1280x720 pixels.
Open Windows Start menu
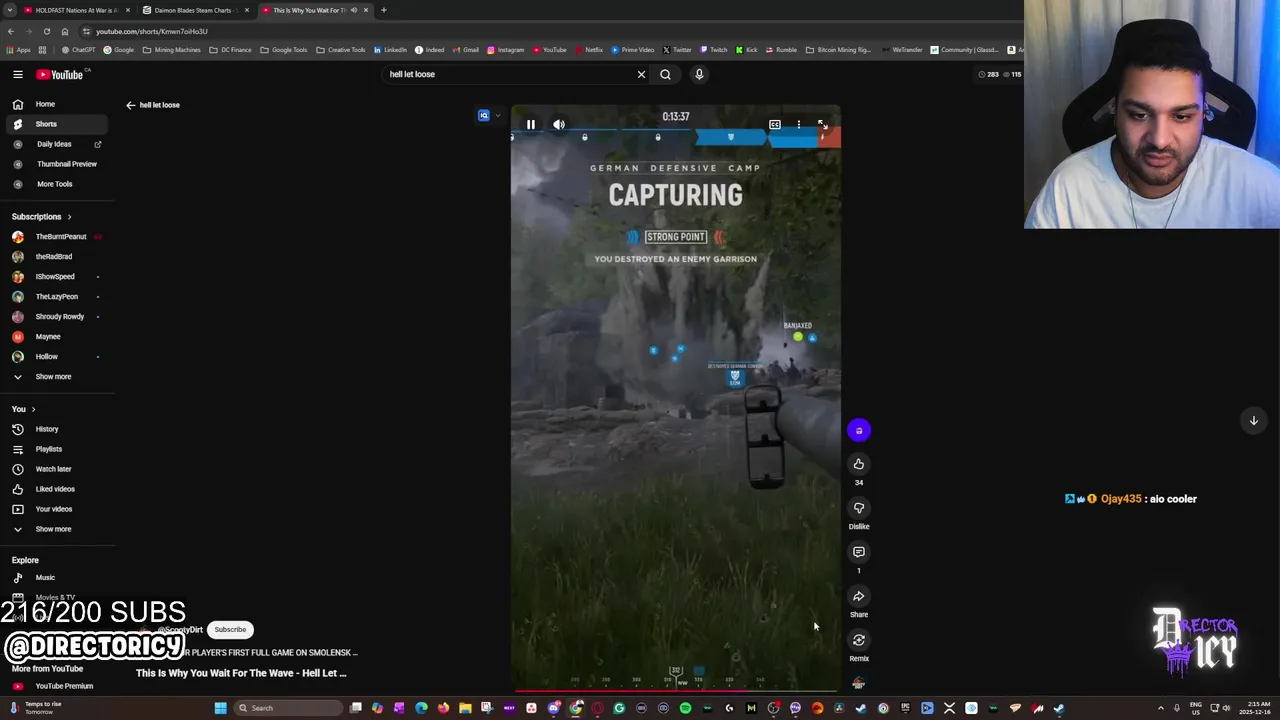tap(220, 708)
